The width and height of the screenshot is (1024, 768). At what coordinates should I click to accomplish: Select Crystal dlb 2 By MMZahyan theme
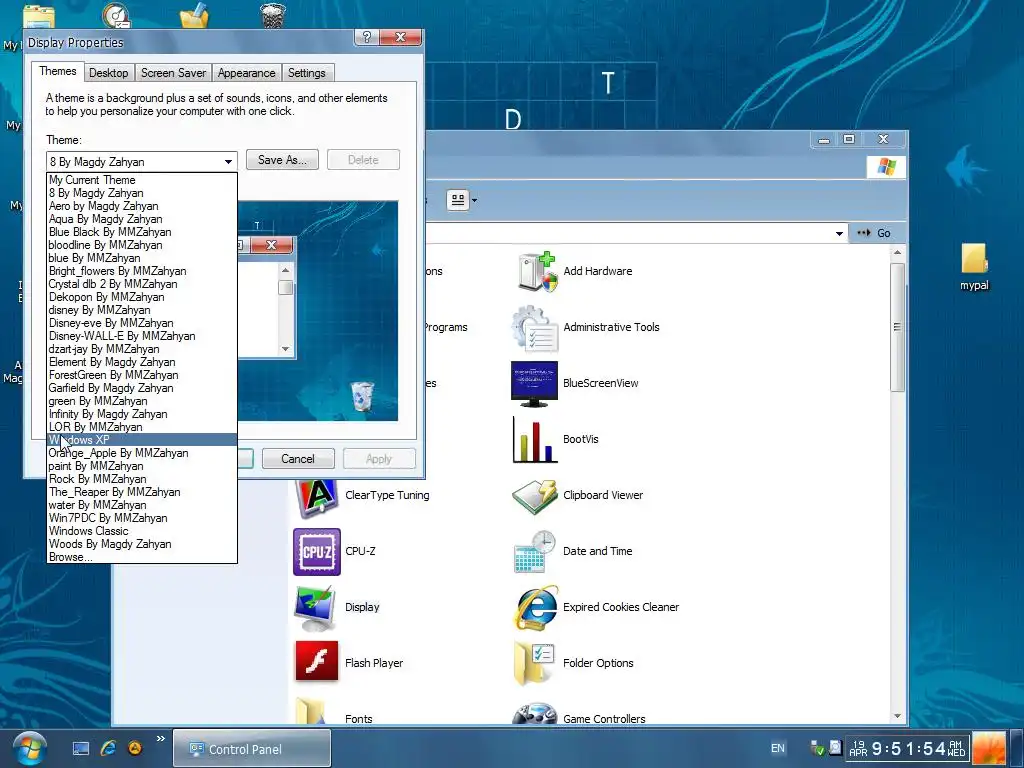click(x=142, y=284)
